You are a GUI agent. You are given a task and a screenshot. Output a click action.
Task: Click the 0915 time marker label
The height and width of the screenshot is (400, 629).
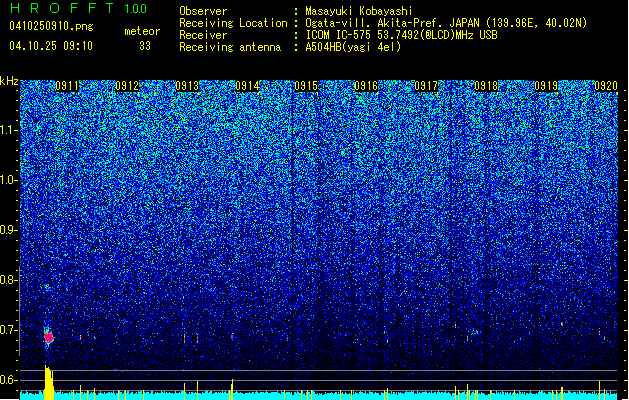pos(306,86)
